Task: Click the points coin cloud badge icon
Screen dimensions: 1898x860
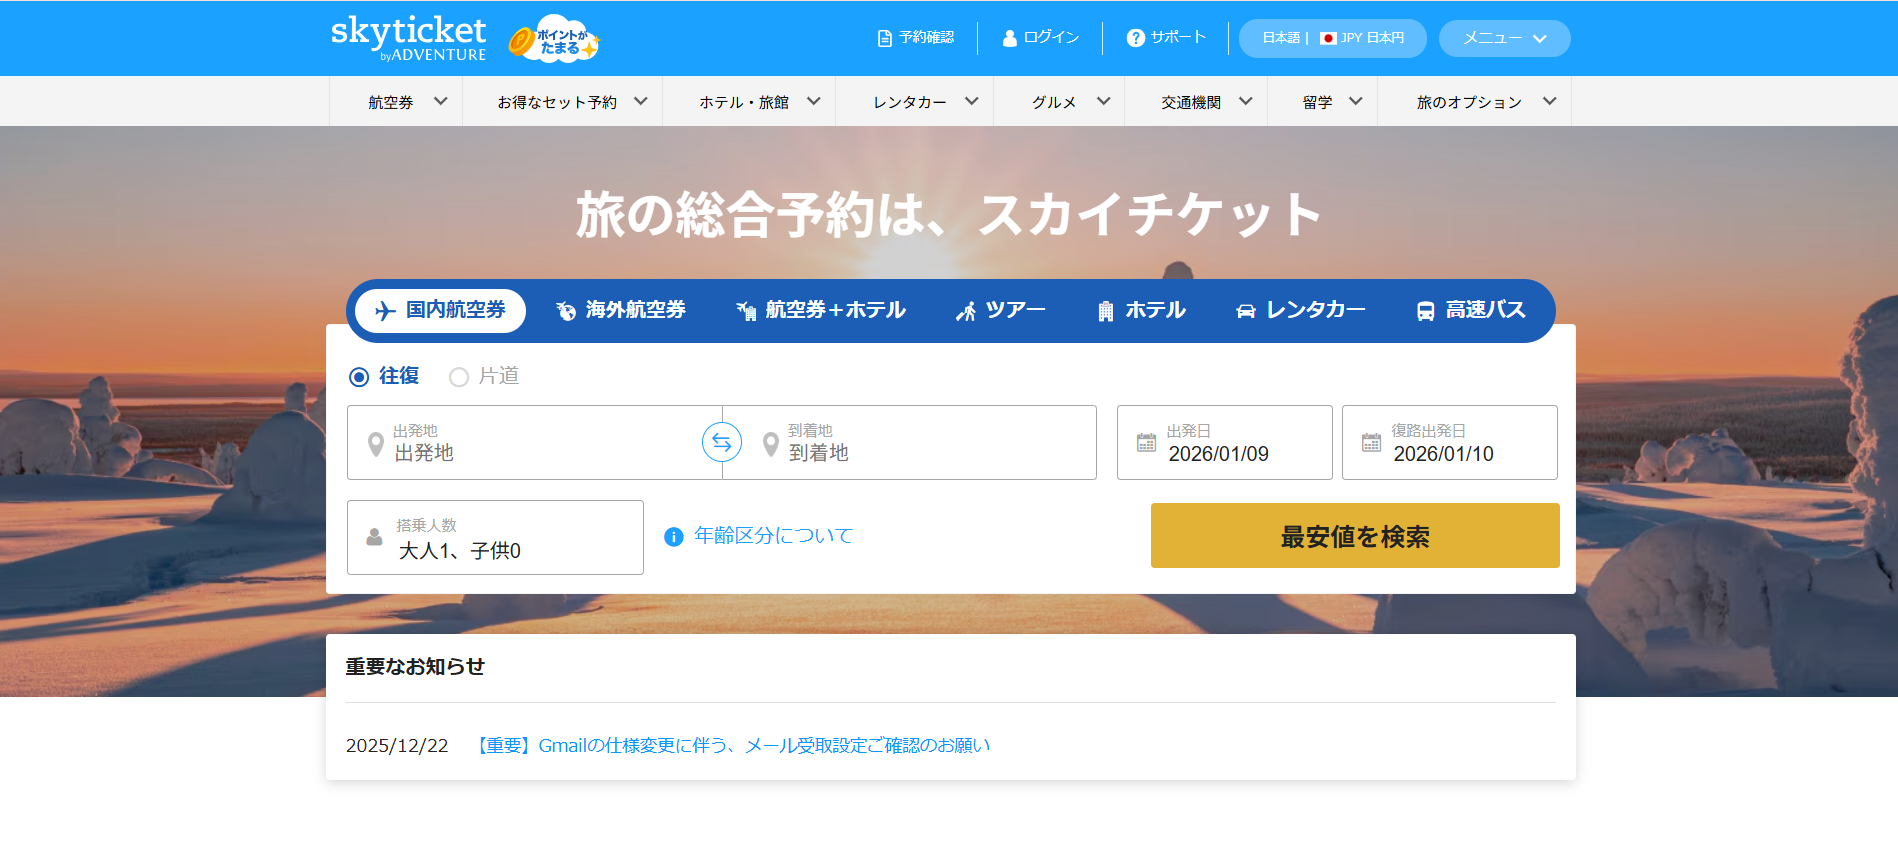Action: pos(554,40)
